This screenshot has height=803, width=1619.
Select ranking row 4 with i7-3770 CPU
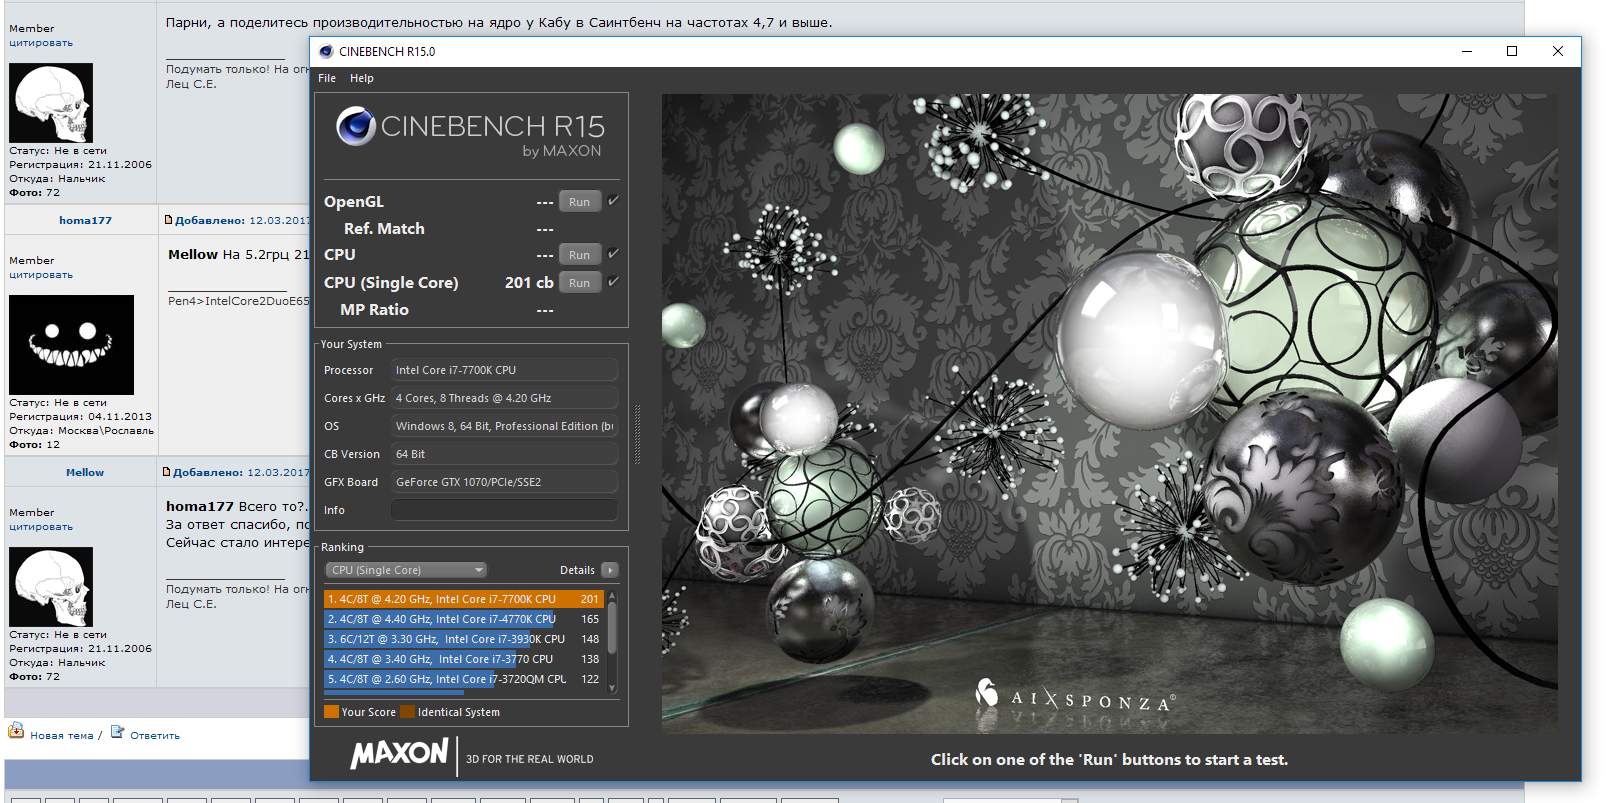pyautogui.click(x=464, y=659)
